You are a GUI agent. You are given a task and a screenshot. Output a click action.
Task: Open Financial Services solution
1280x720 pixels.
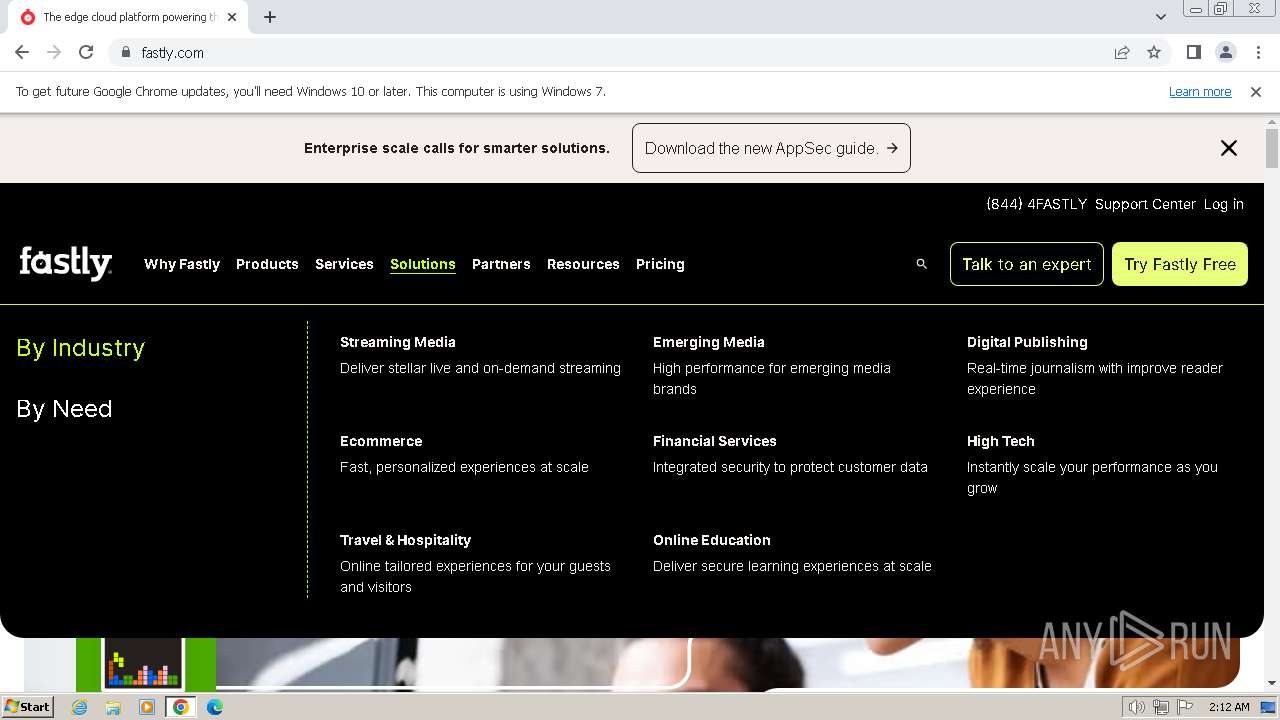(715, 441)
